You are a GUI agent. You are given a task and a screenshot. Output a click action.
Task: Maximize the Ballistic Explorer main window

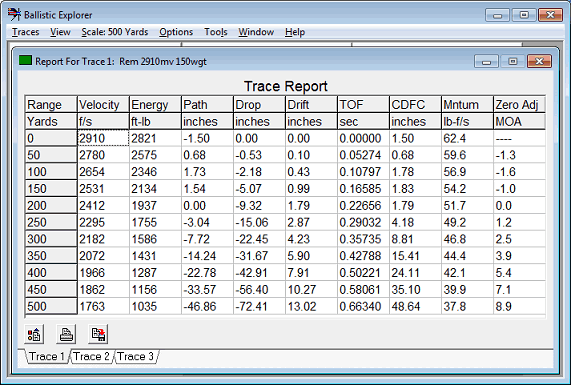point(524,15)
